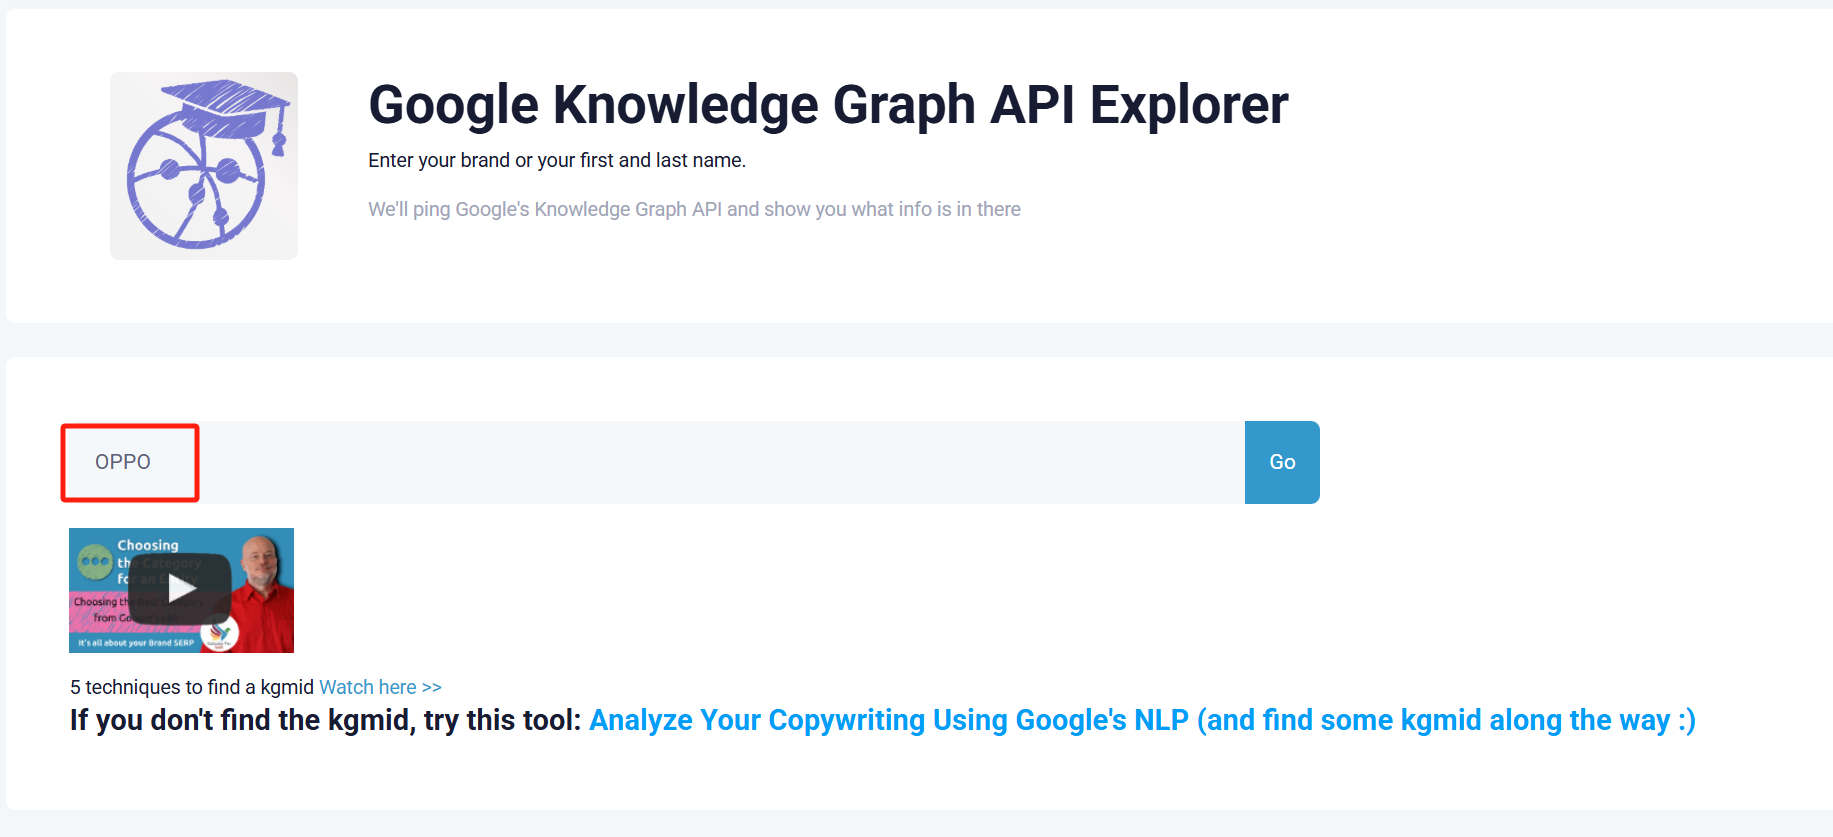Click the "5 techniques to find a kgmid" text
This screenshot has width=1833, height=837.
click(x=191, y=687)
